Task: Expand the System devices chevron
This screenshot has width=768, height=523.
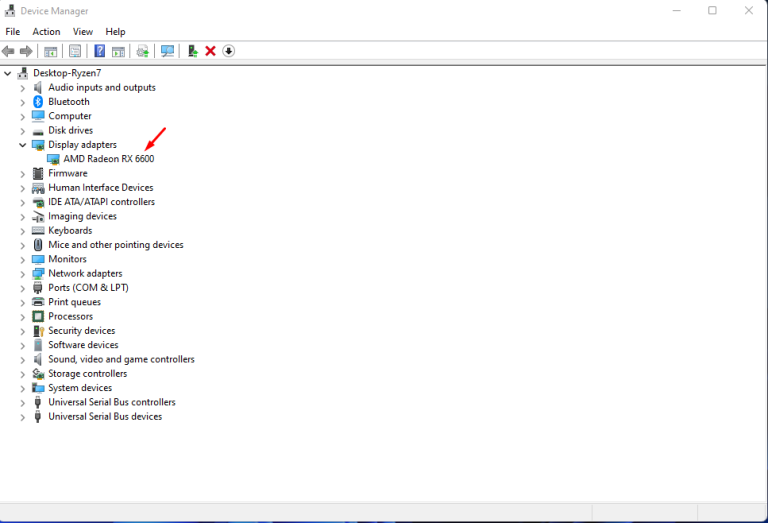Action: pos(23,388)
